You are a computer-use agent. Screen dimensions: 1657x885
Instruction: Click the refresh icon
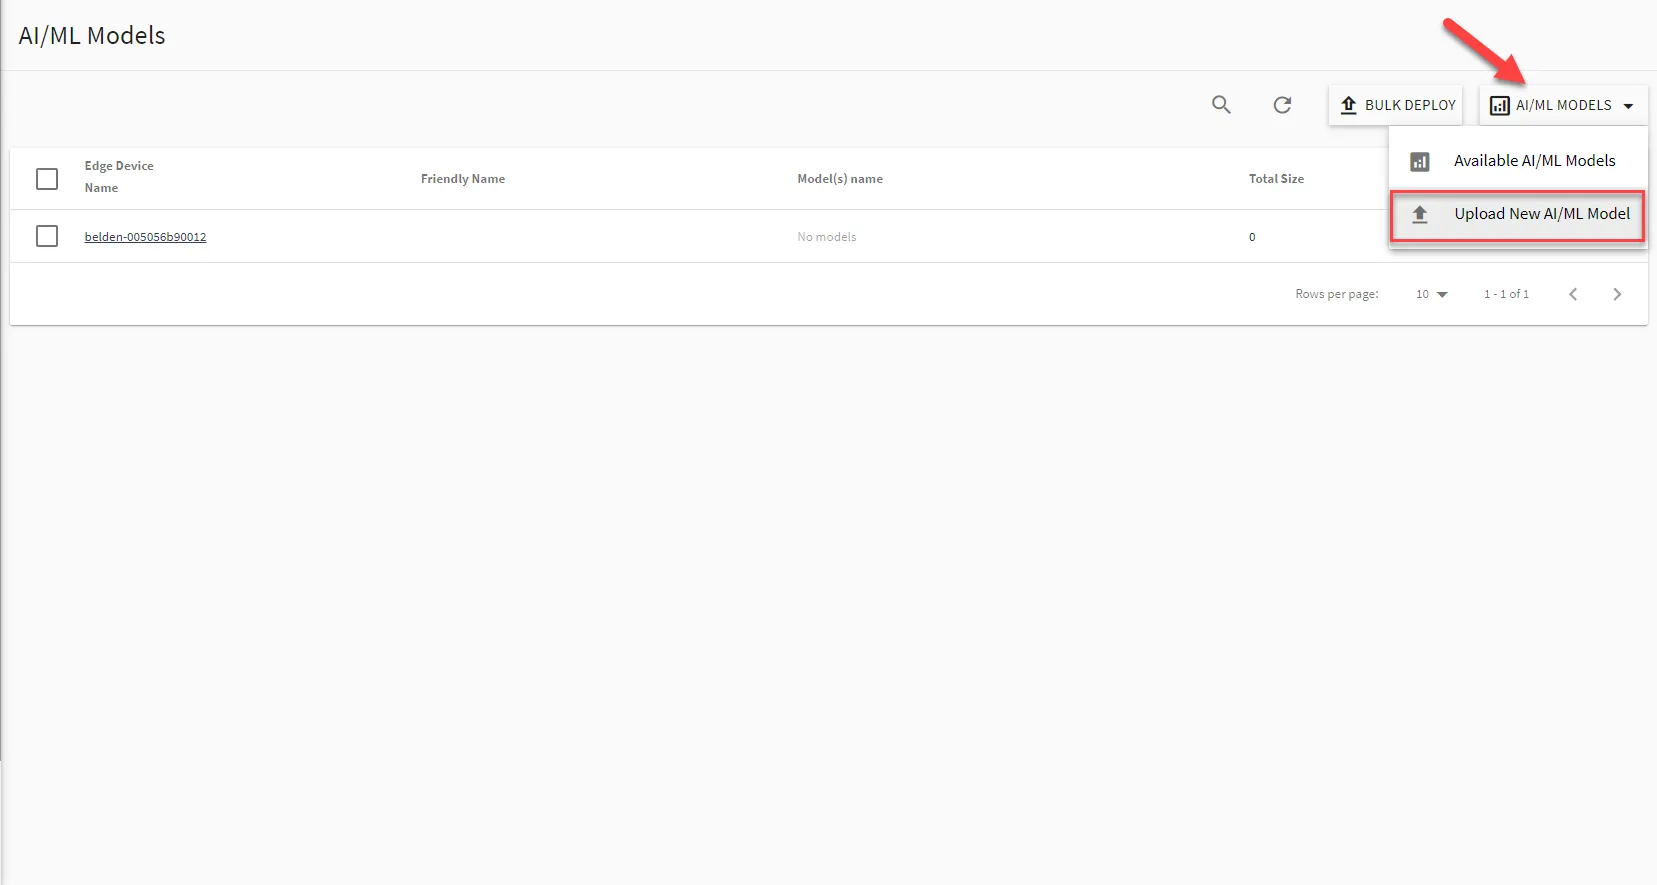(x=1282, y=104)
